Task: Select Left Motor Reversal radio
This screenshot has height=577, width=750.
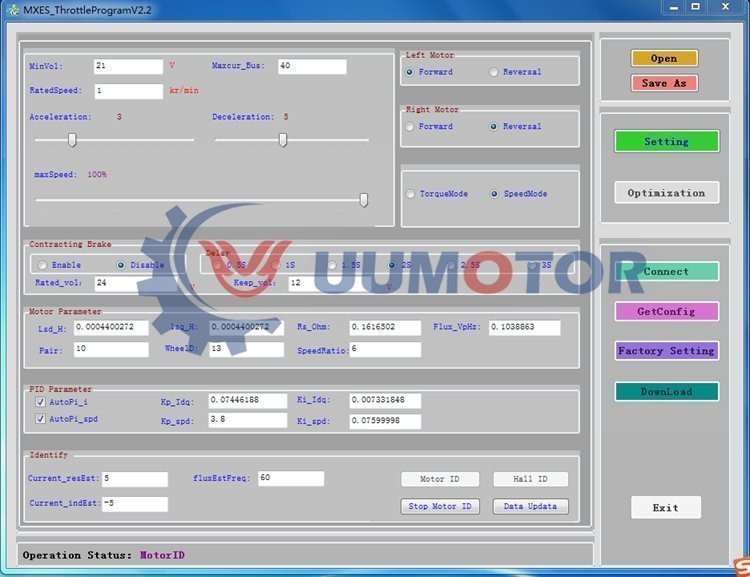Action: pyautogui.click(x=493, y=72)
